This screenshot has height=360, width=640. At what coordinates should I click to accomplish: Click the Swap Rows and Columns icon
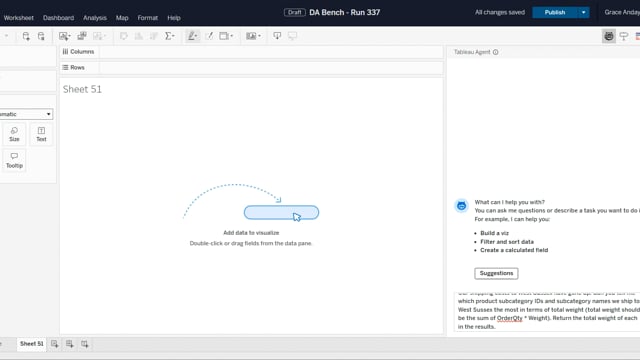(124, 36)
